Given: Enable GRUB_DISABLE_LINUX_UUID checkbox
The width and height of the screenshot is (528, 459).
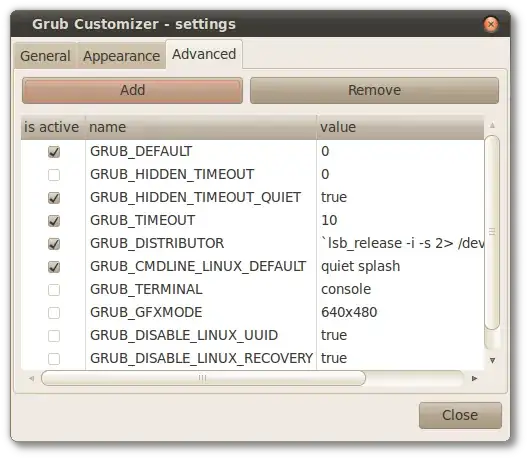Looking at the screenshot, I should (54, 336).
